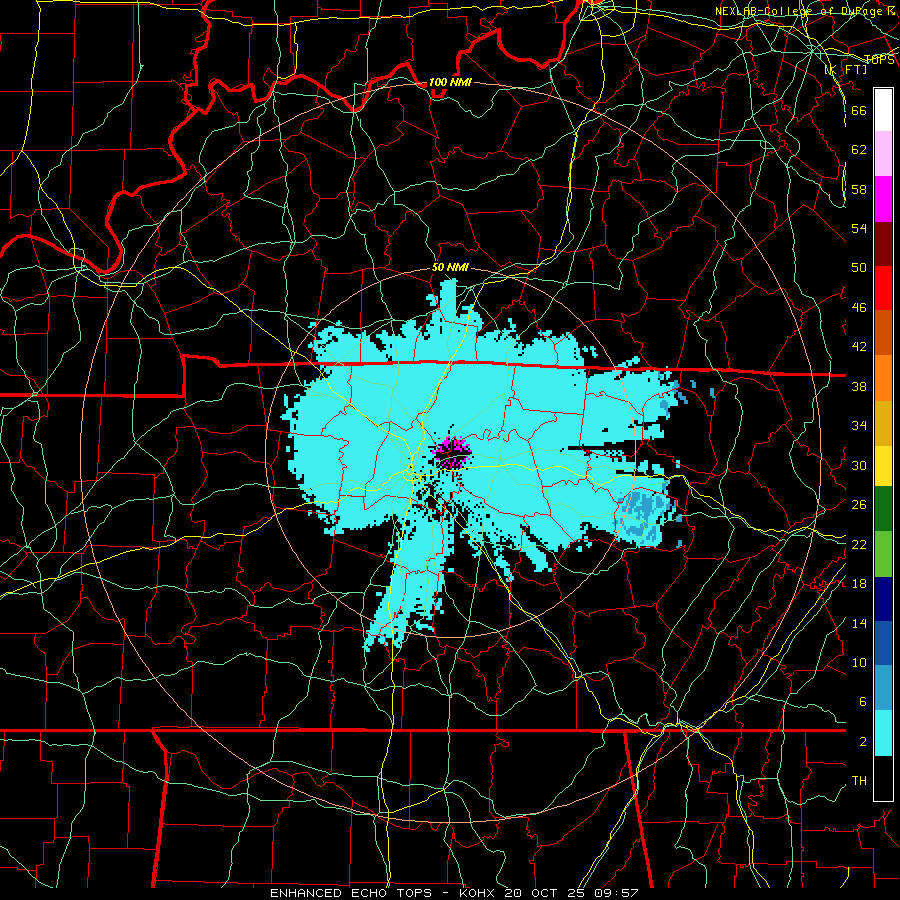Click the dark green 30 kft swatch
900x900 pixels.
point(883,509)
